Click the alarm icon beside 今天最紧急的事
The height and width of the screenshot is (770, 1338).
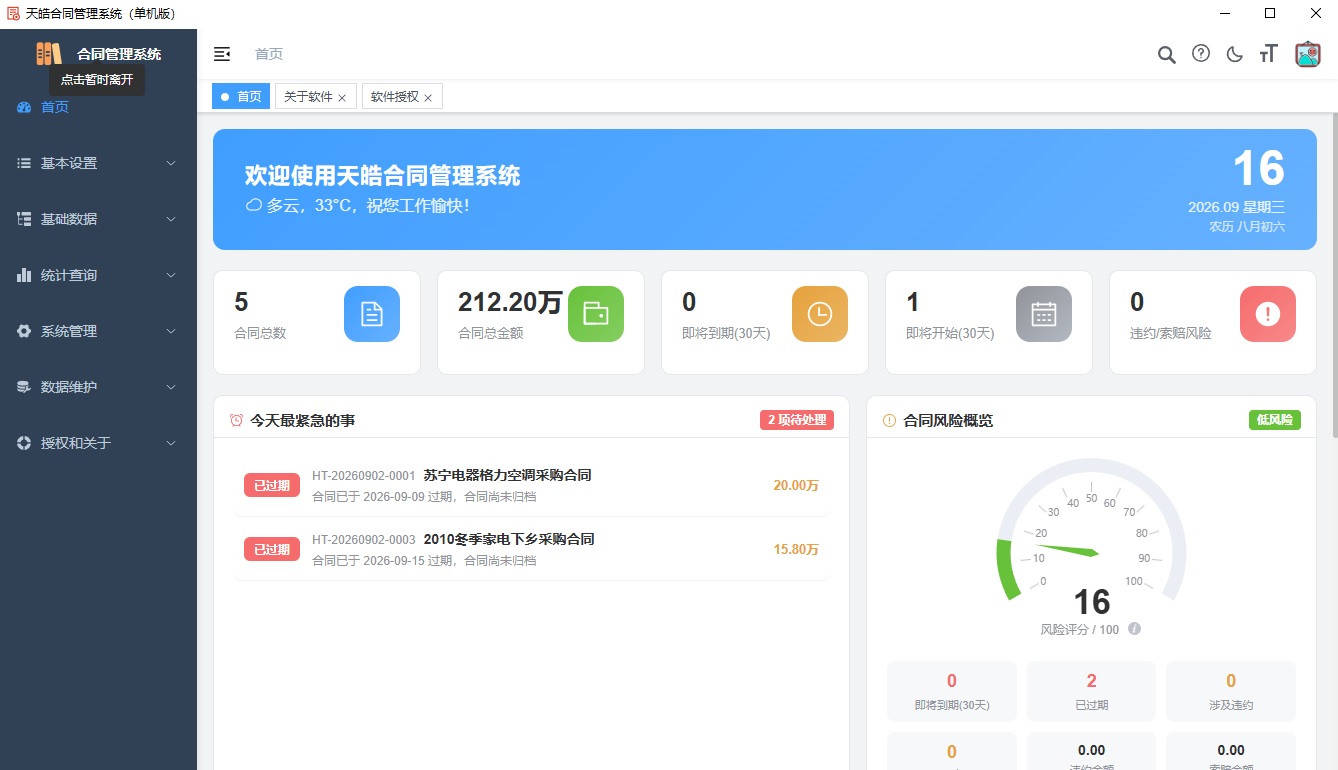point(236,420)
